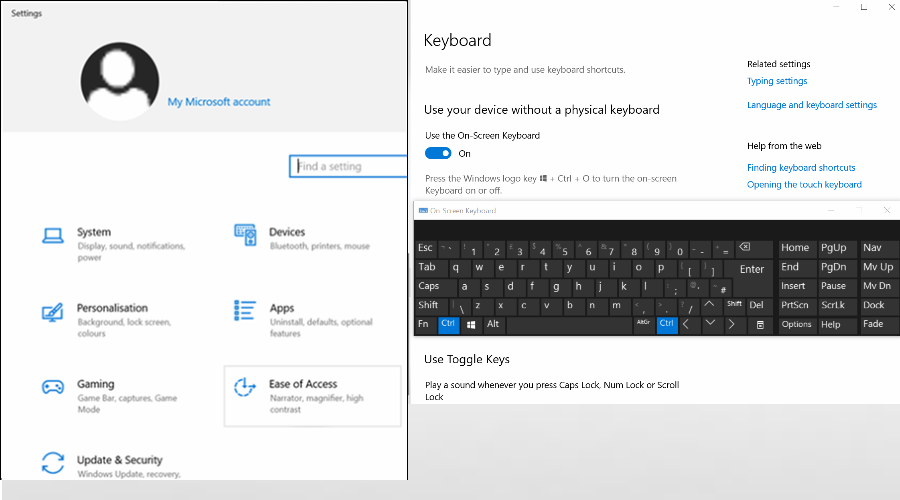Open Language and keyboard settings link
The width and height of the screenshot is (900, 500).
point(812,105)
